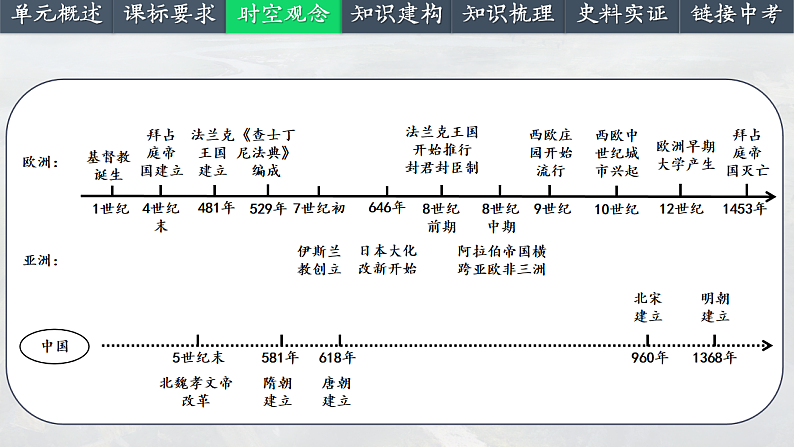Click the 拜占庭帝国建立 event text

point(162,152)
